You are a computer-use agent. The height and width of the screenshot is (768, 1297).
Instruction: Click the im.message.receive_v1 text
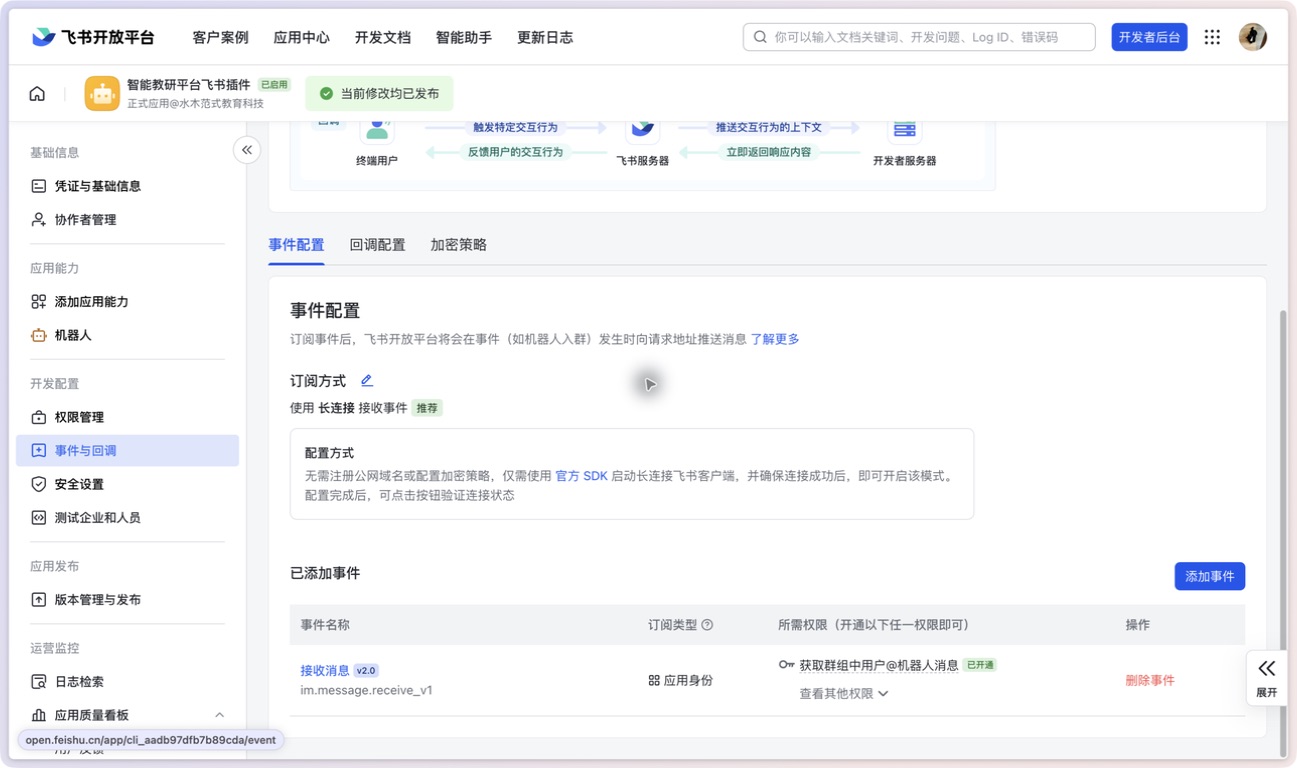[x=366, y=690]
